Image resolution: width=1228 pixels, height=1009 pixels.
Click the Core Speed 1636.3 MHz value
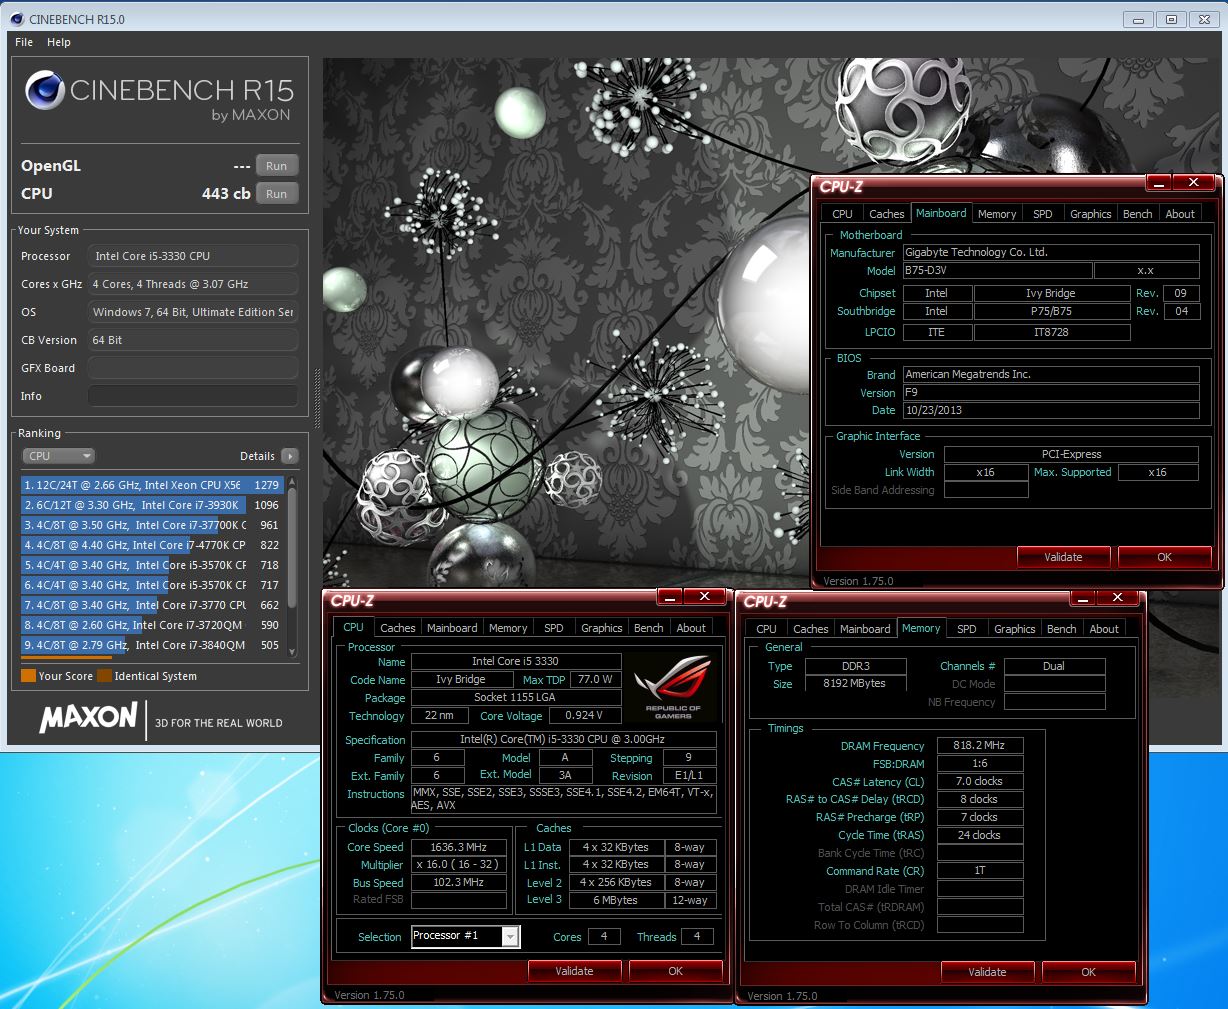pos(458,847)
